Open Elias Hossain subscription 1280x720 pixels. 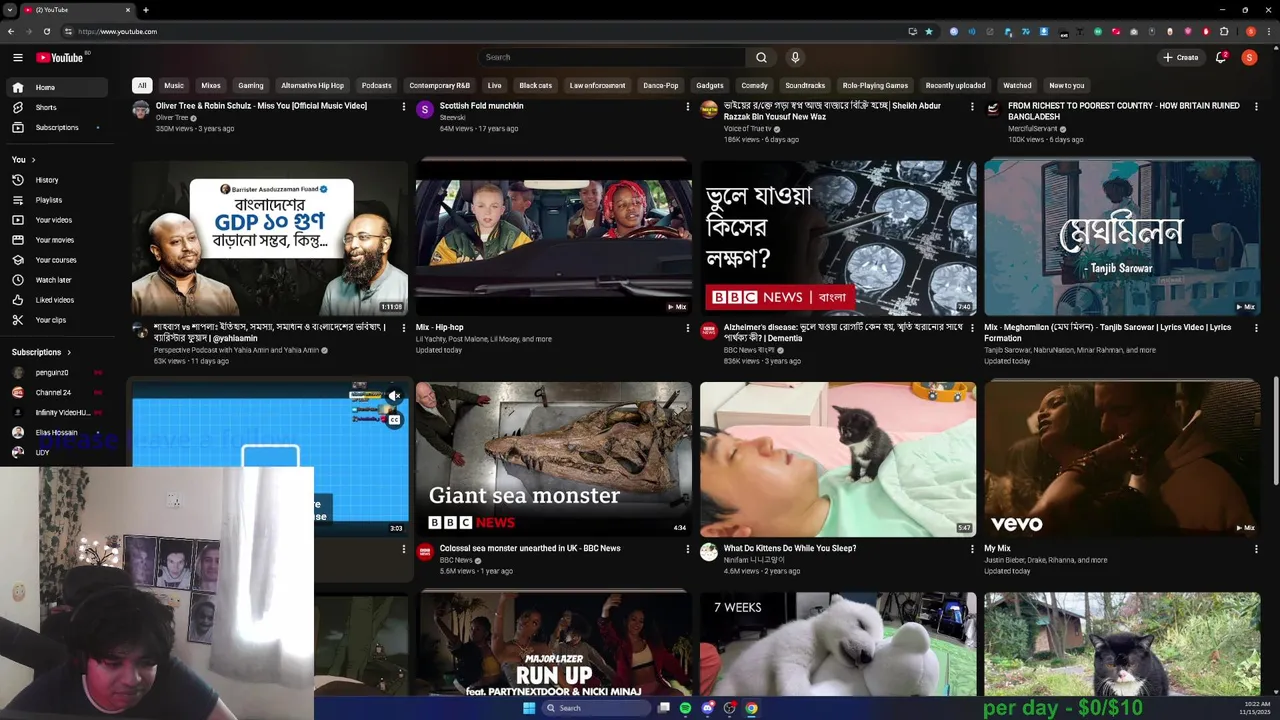pos(55,432)
